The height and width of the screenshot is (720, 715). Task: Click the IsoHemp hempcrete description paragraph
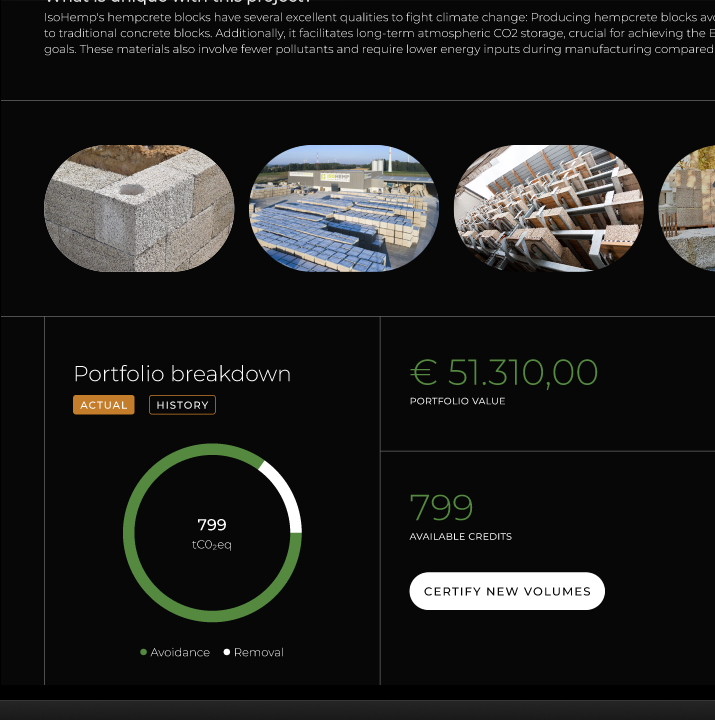point(380,33)
